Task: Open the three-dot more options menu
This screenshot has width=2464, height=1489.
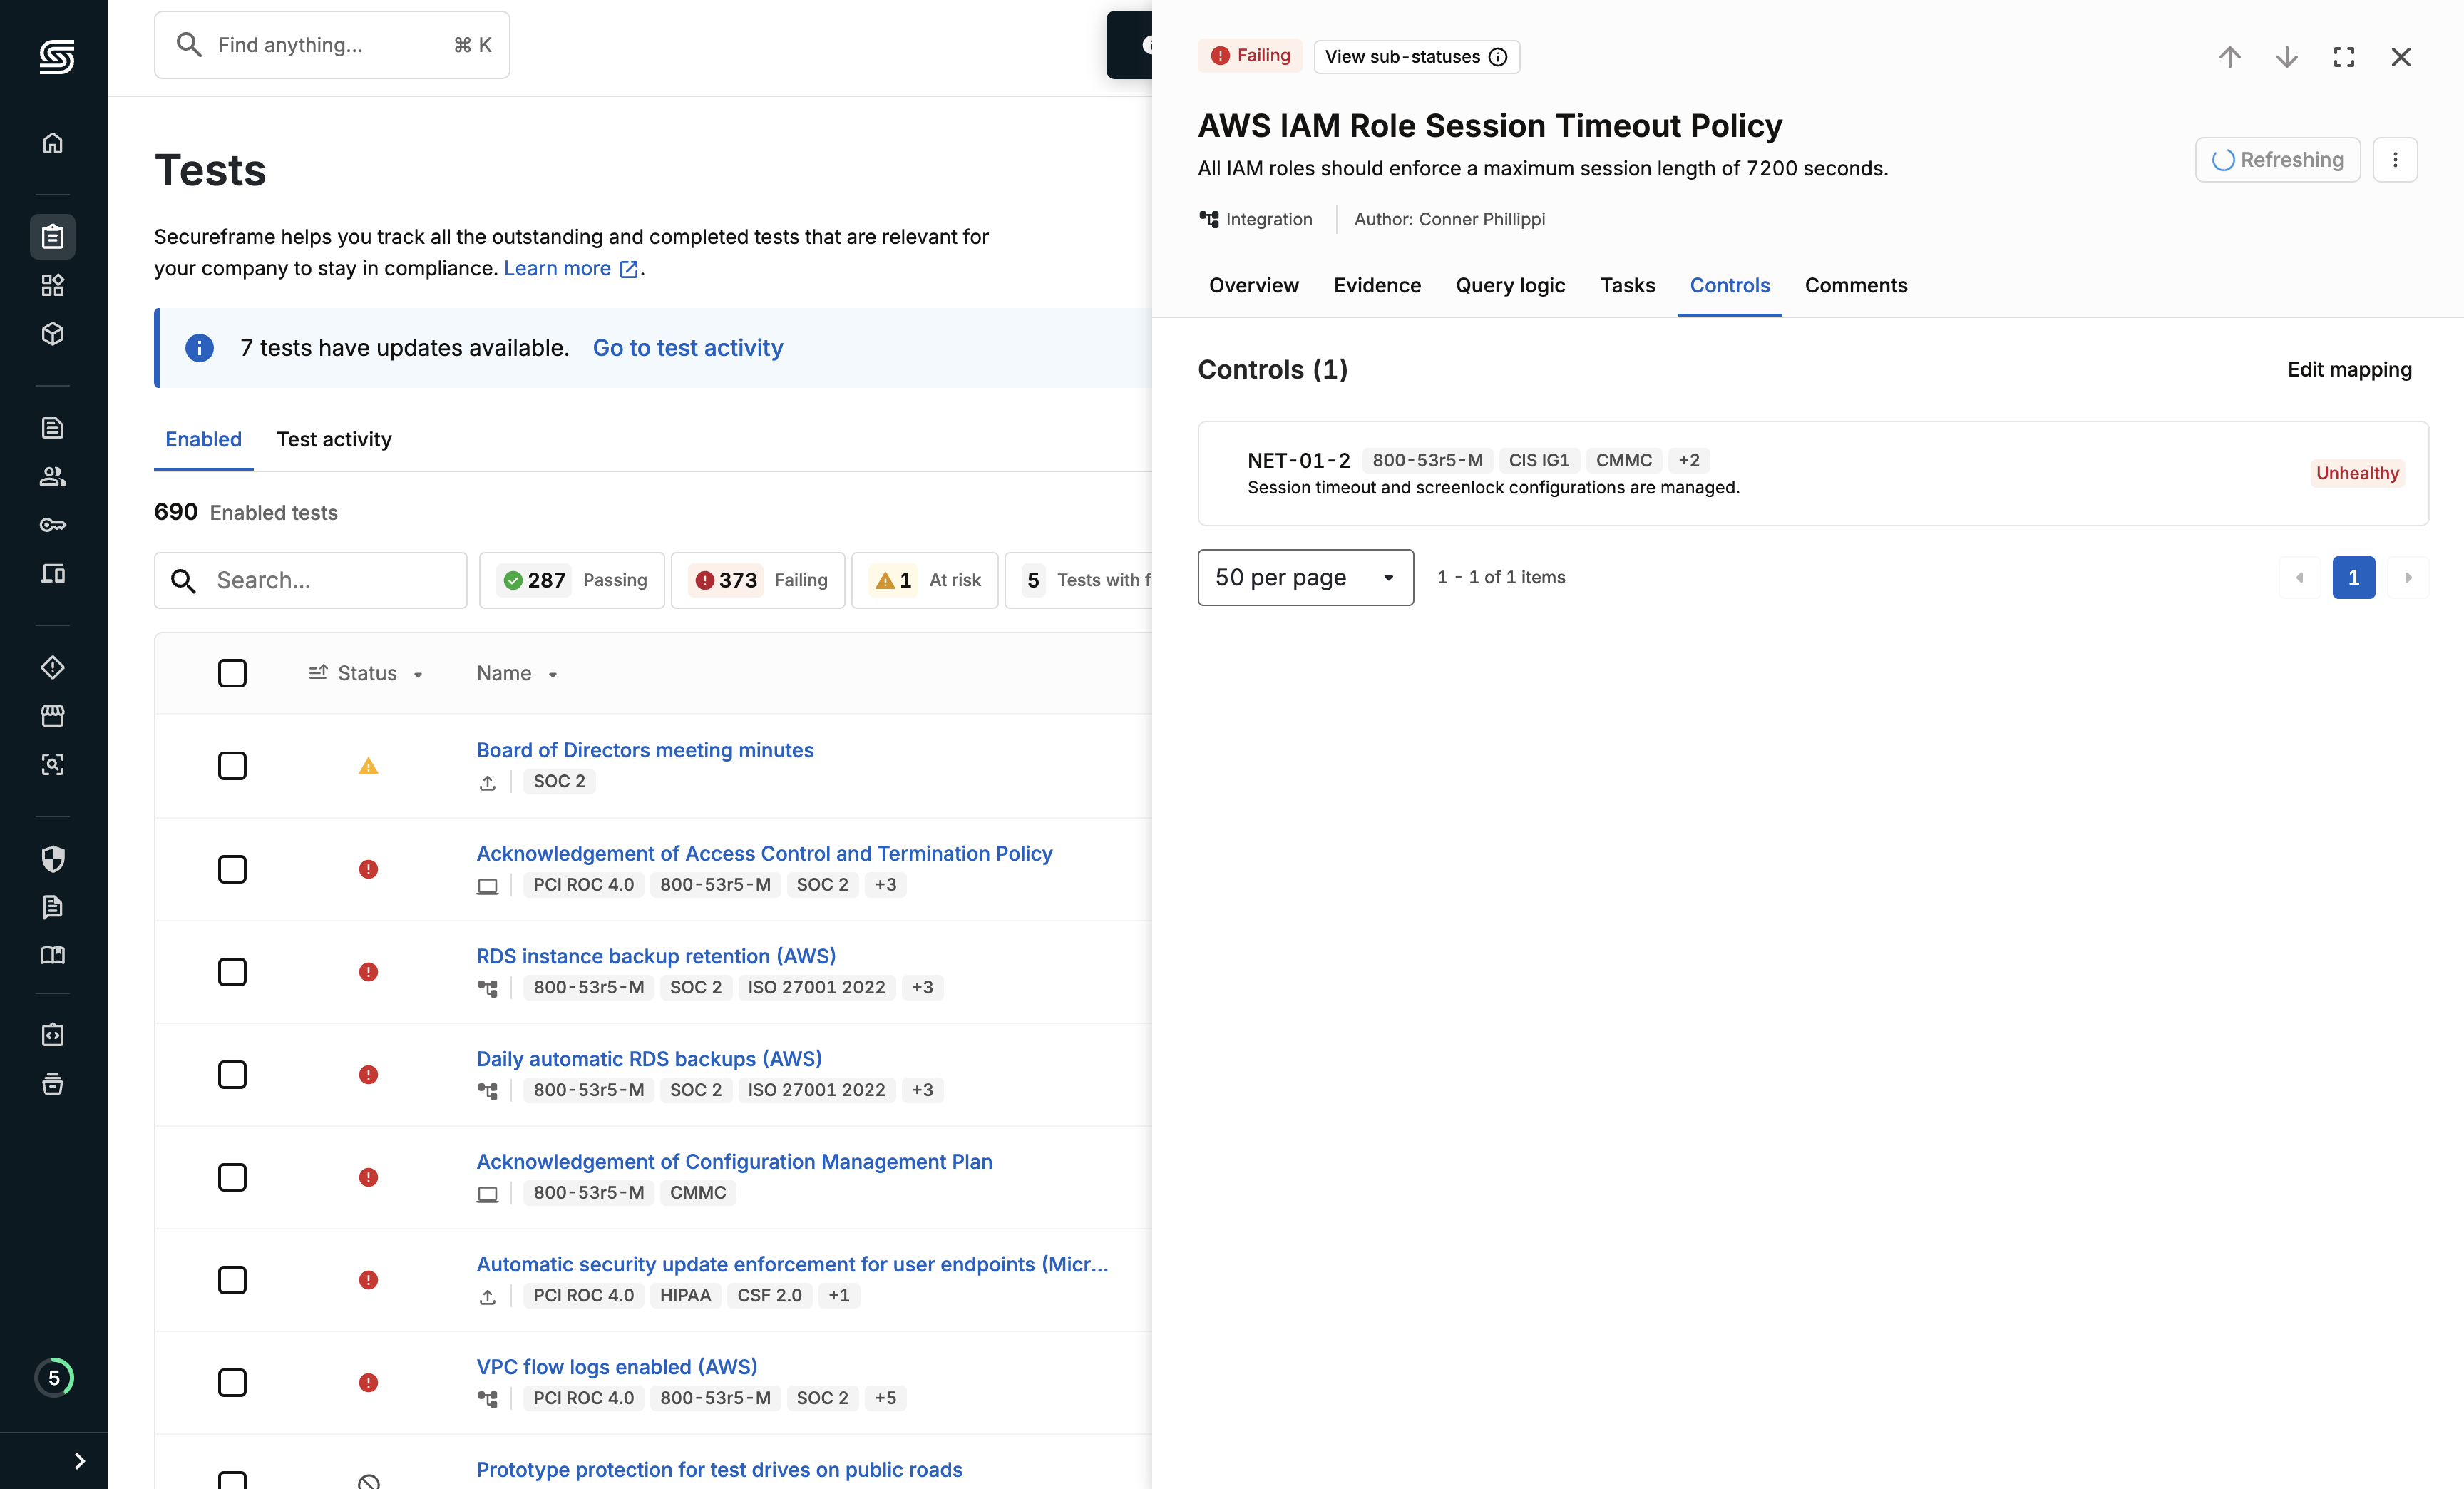Action: tap(2395, 160)
